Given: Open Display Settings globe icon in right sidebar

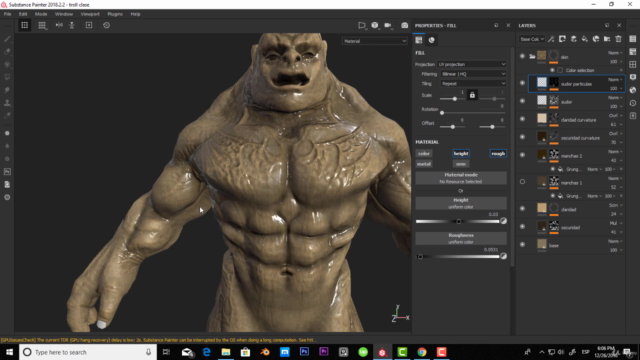Looking at the screenshot, I should (633, 90).
